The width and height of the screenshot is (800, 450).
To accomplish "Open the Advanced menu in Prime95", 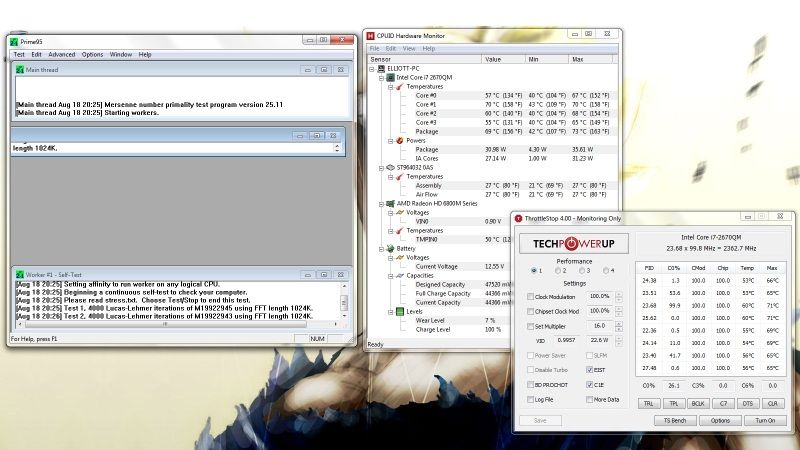I will pos(62,55).
